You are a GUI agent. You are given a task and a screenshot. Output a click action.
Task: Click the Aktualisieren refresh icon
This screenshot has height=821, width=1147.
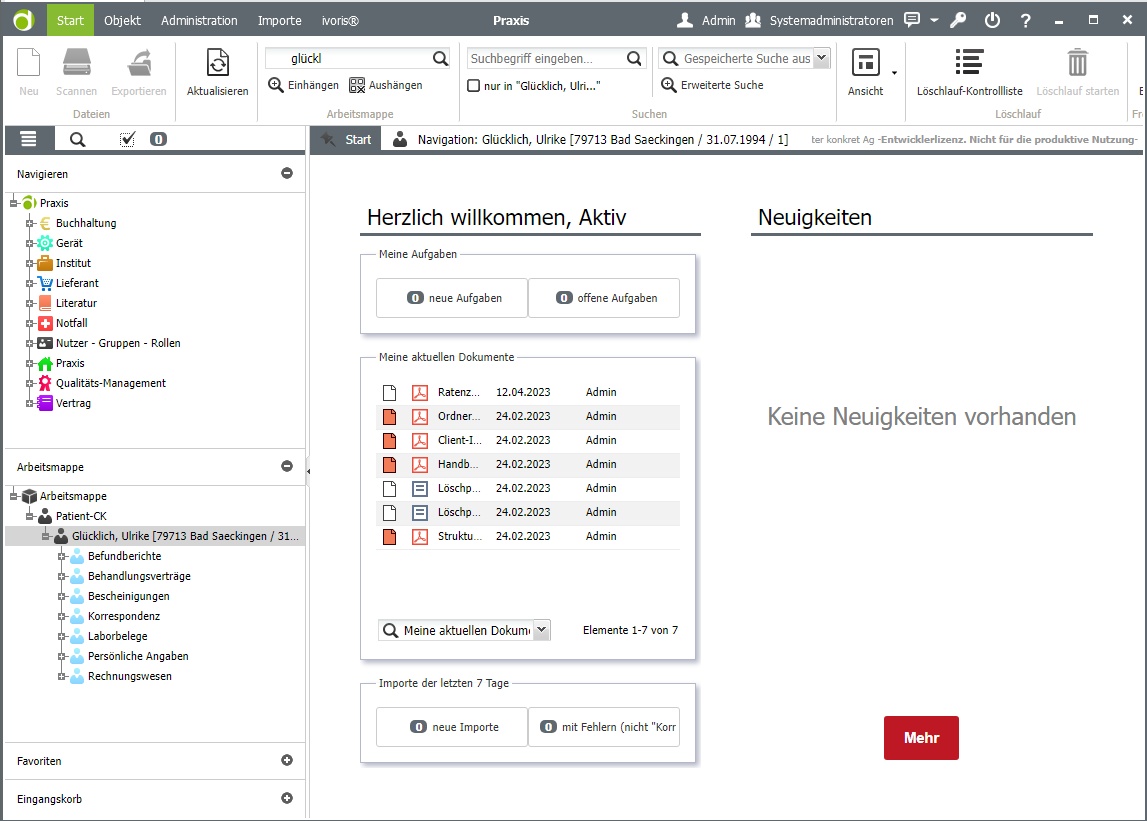click(x=217, y=64)
